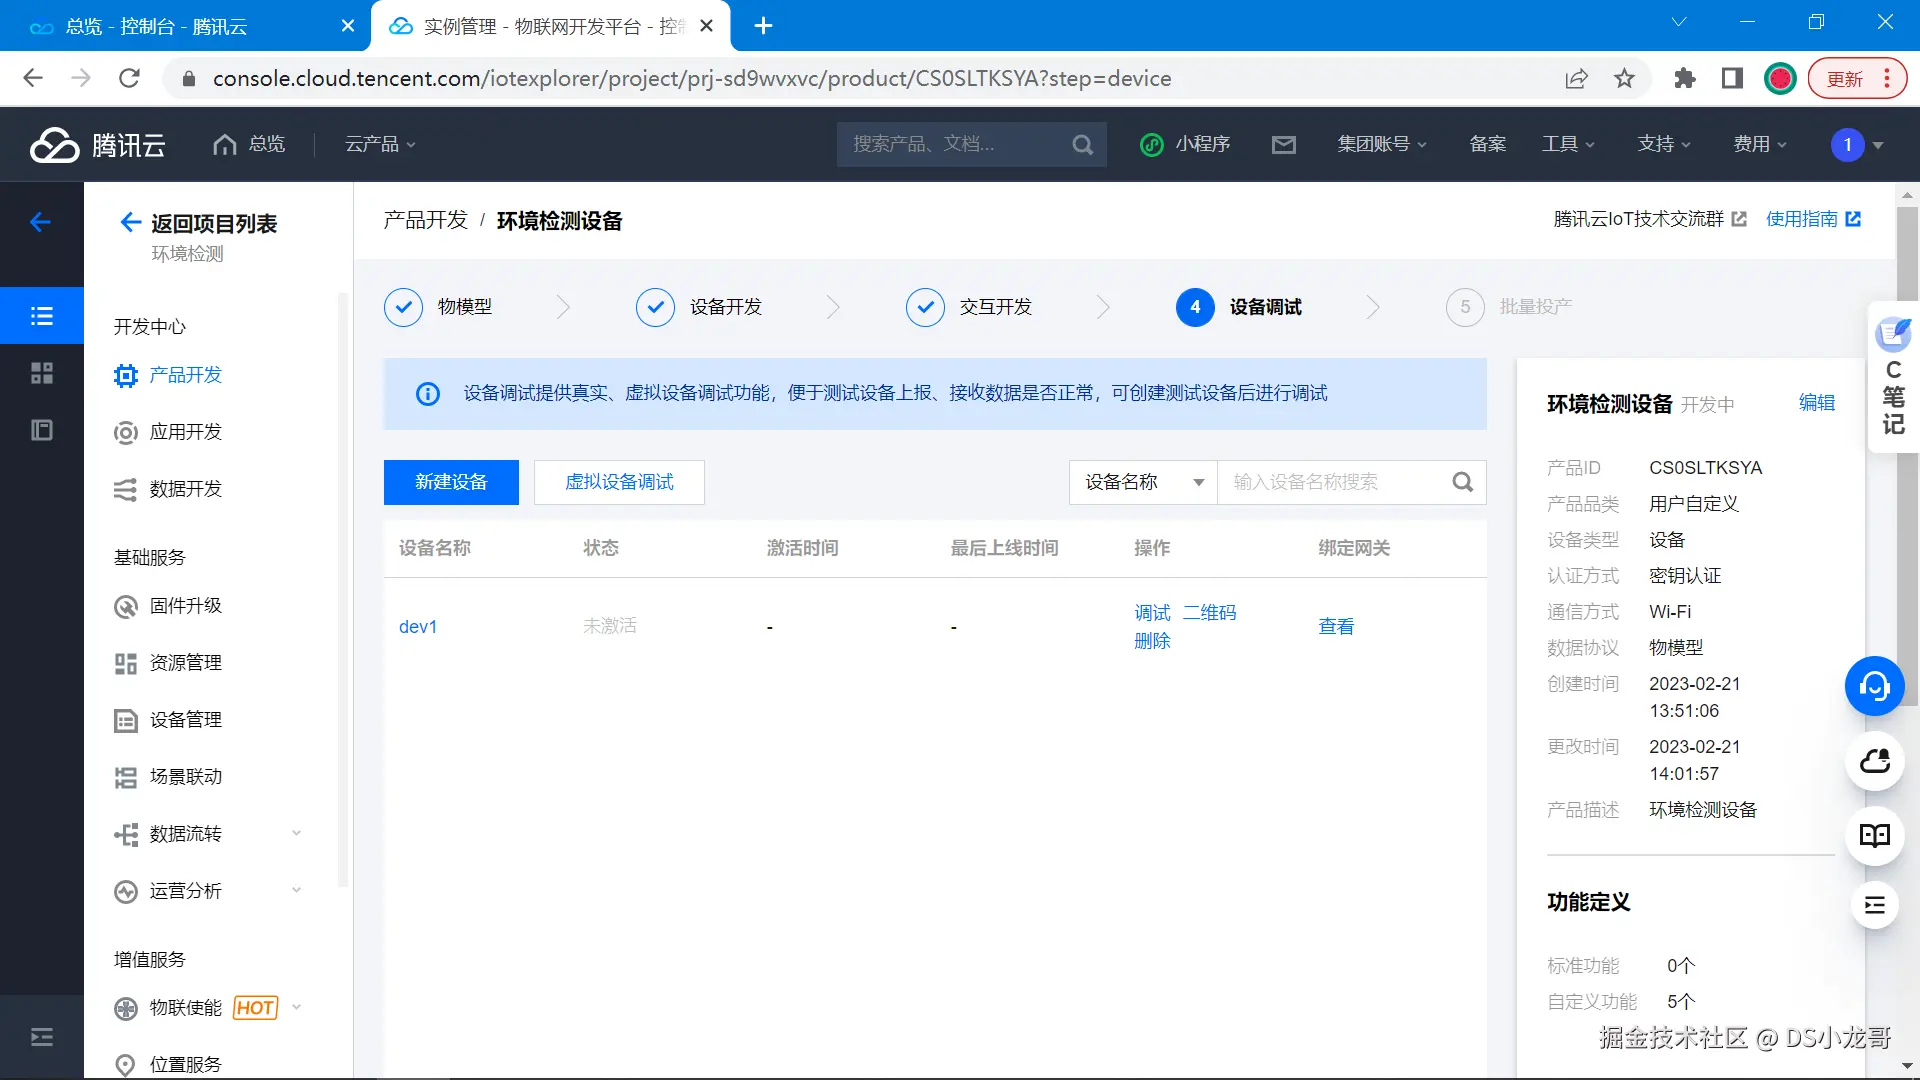The width and height of the screenshot is (1920, 1080).
Task: Open 设备管理 in the sidebar
Action: [186, 719]
